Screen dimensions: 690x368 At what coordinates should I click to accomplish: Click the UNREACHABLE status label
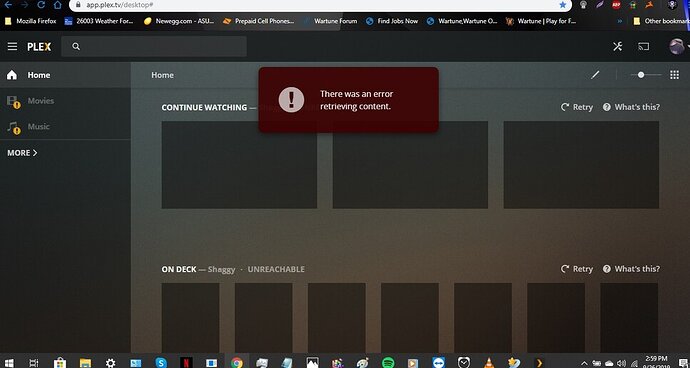(x=276, y=269)
